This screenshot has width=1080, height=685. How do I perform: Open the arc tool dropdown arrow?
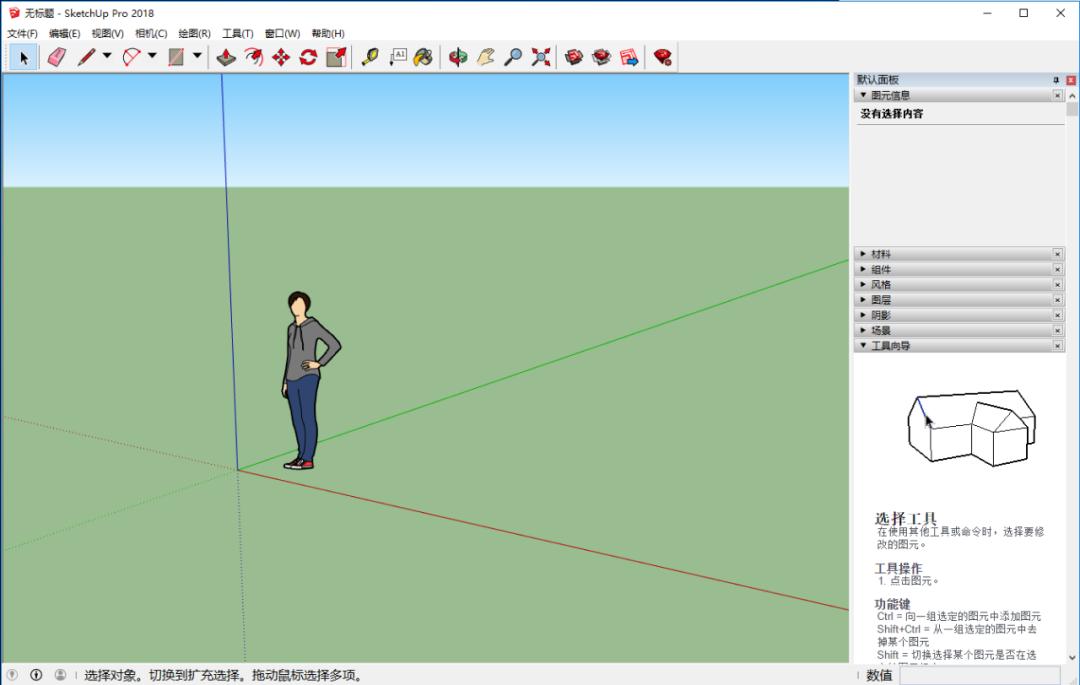click(152, 57)
